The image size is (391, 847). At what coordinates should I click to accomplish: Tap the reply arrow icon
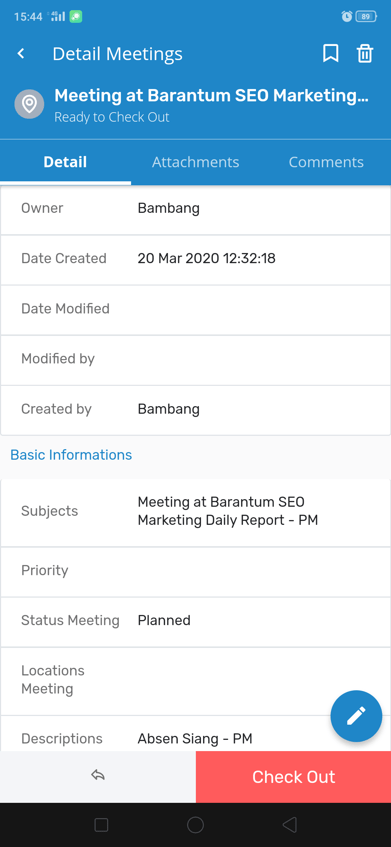pos(98,776)
